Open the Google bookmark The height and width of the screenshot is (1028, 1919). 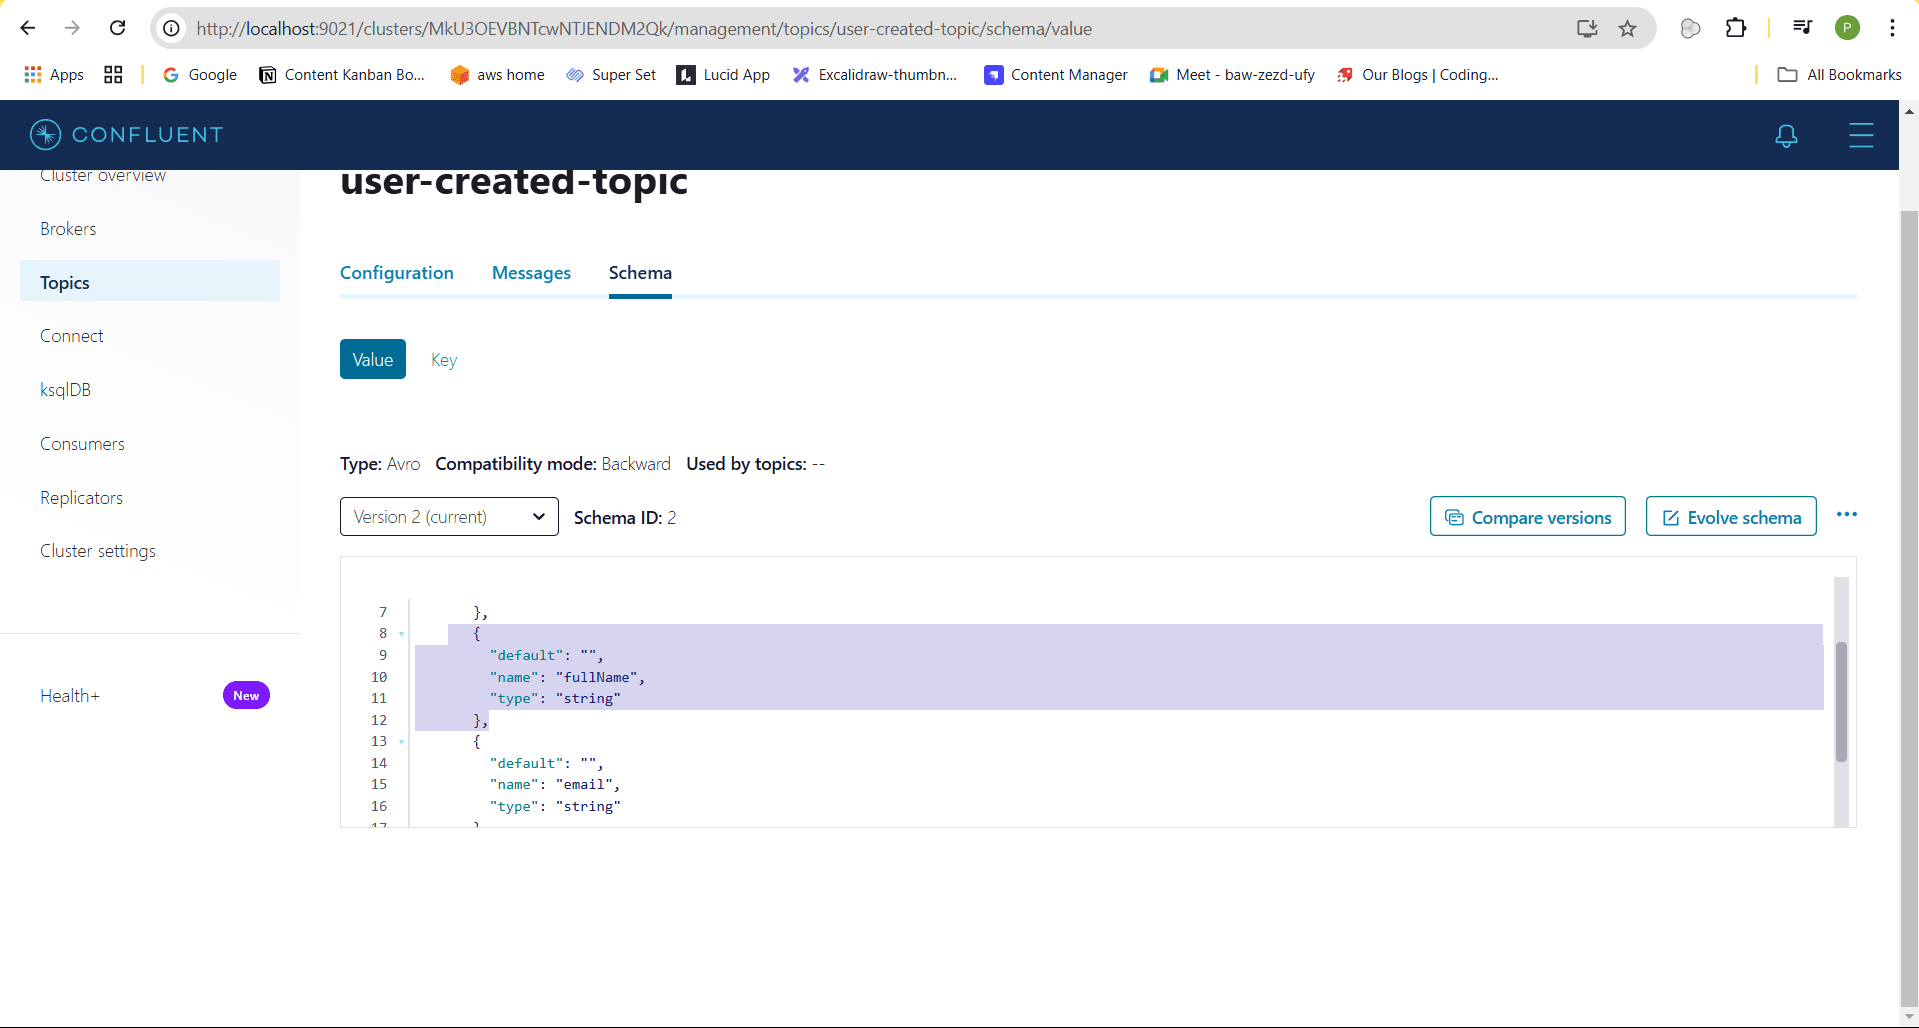200,75
